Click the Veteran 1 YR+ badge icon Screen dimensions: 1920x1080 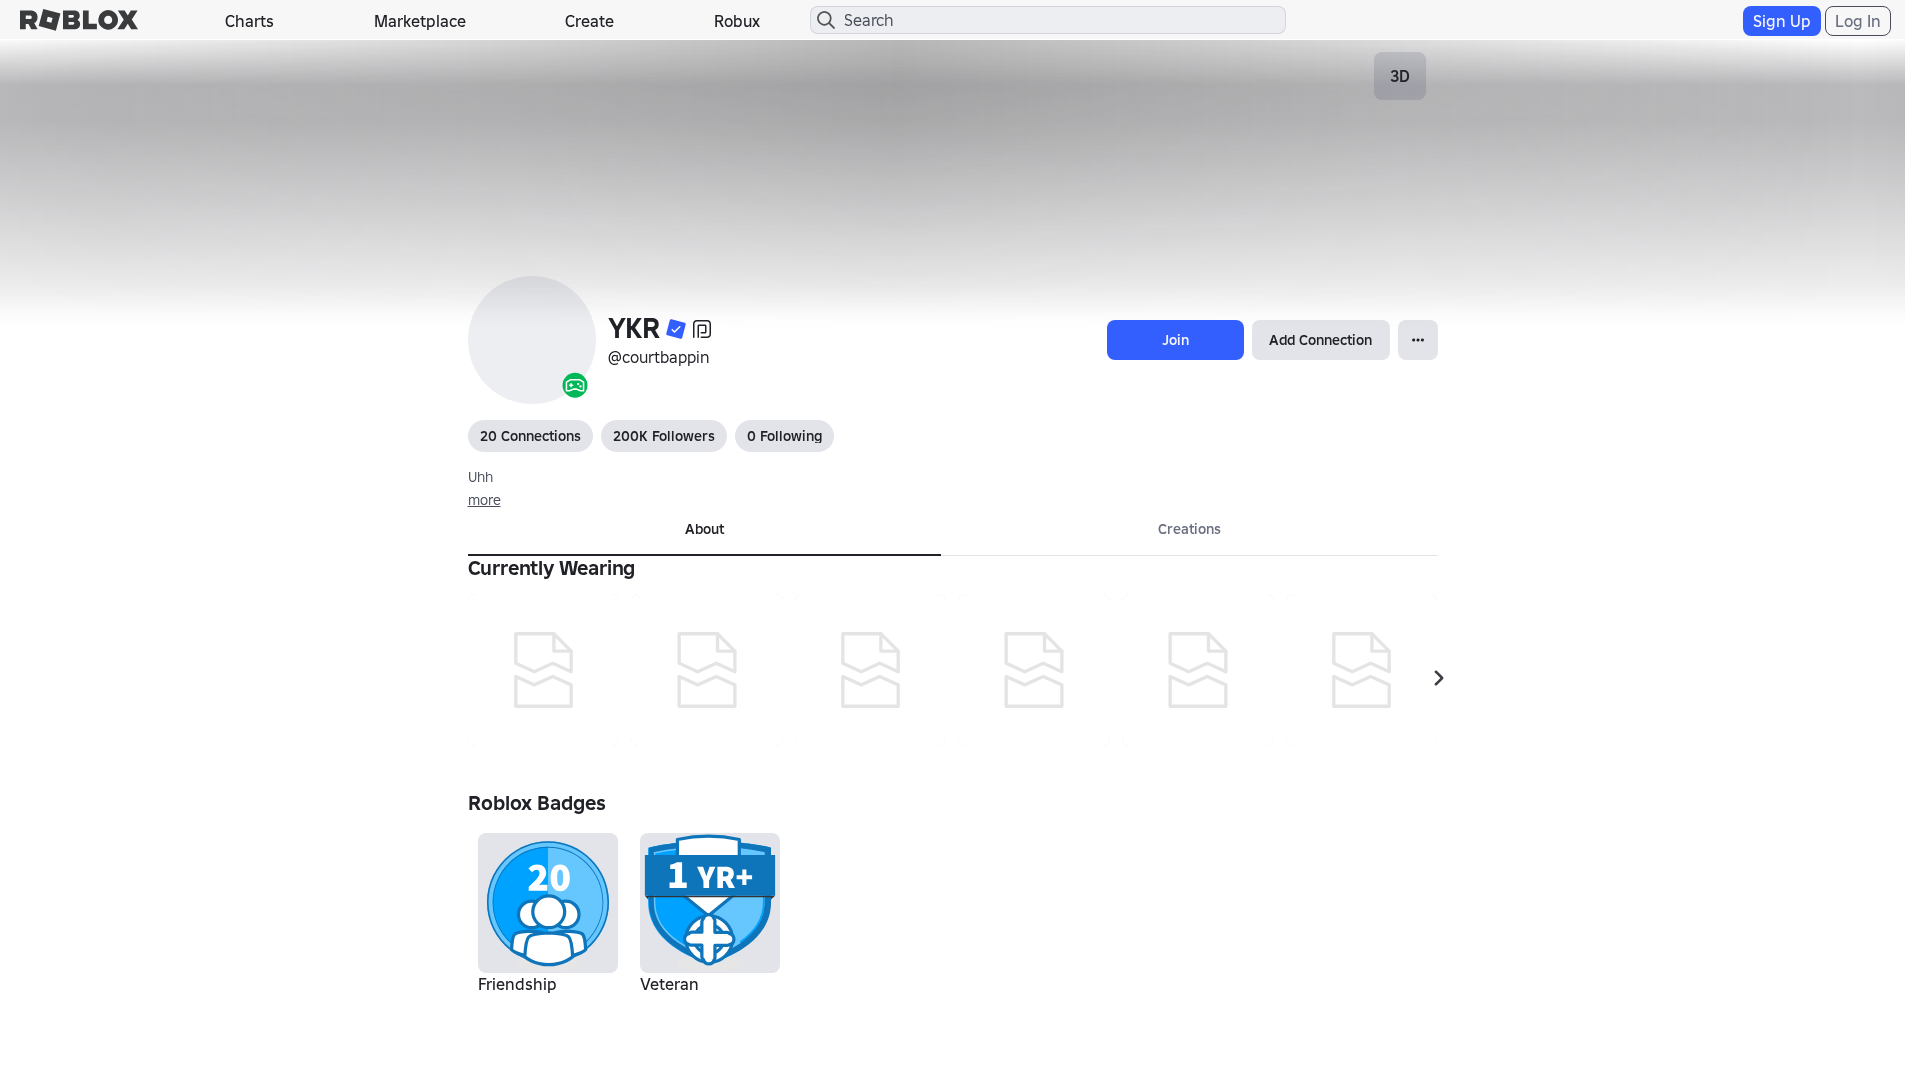tap(710, 903)
